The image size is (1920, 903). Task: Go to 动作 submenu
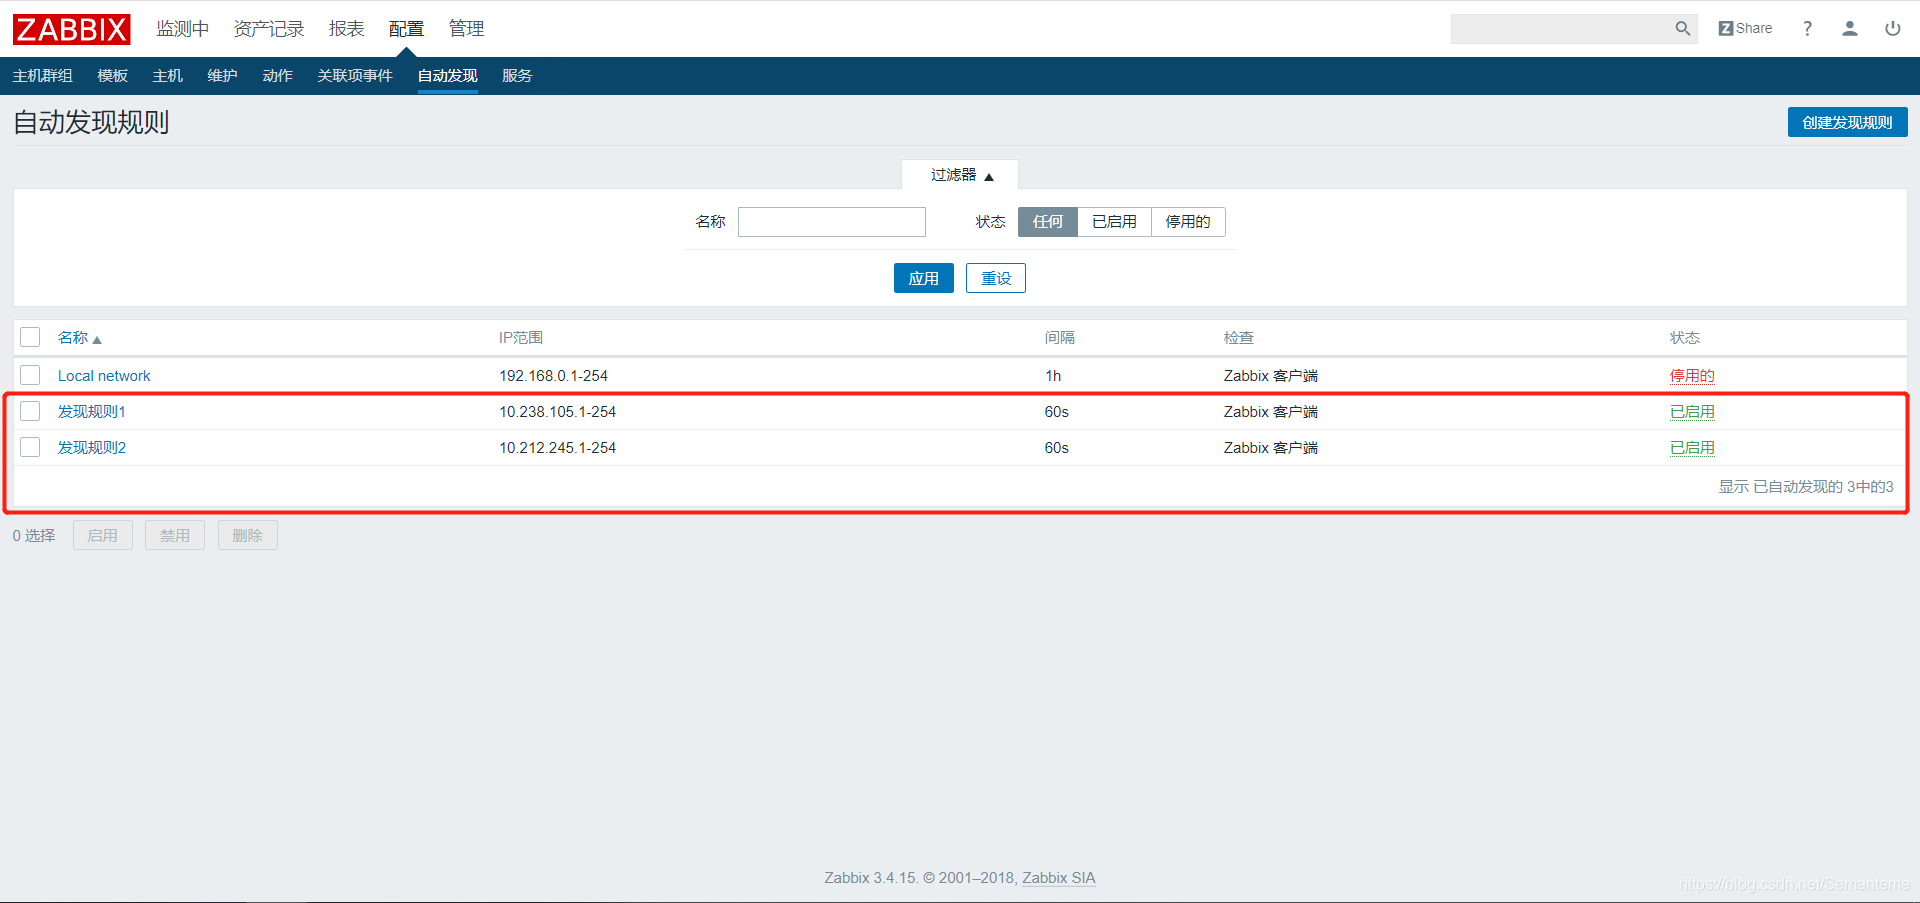point(277,76)
